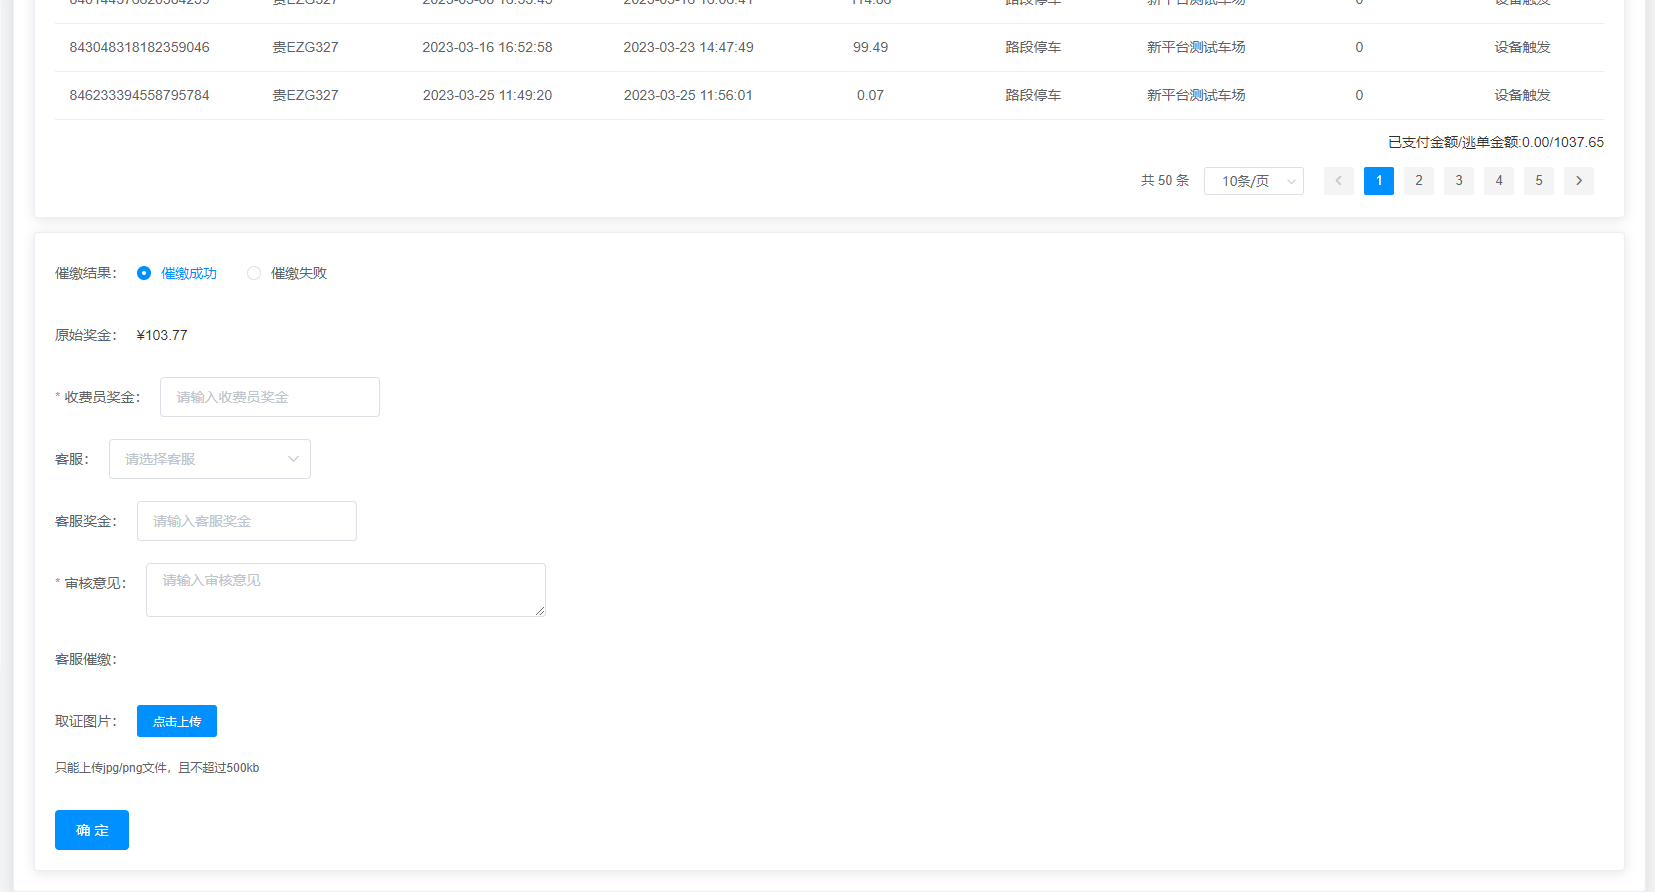Screen dimensions: 1655x892
Task: Select the 催缴失败 radio option
Action: coord(254,273)
